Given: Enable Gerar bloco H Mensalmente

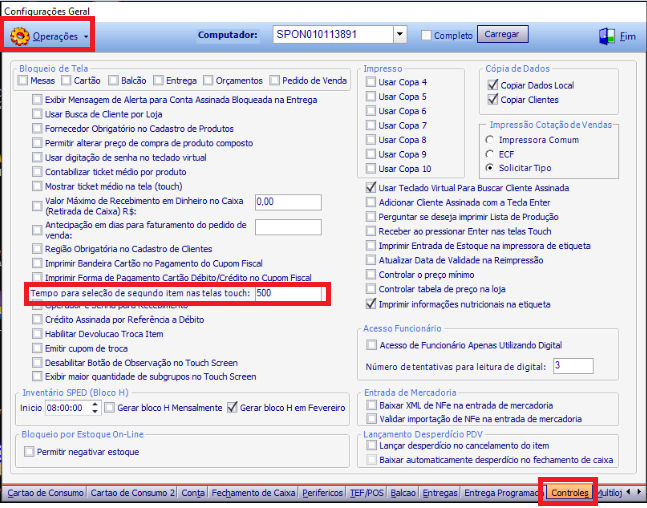Looking at the screenshot, I should [x=109, y=408].
